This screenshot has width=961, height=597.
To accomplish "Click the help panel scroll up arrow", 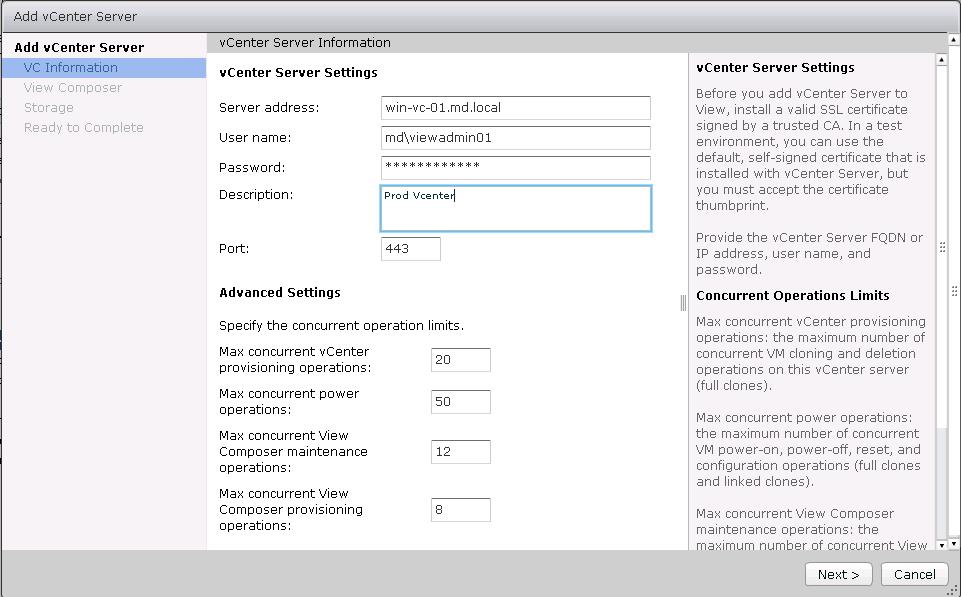I will 941,60.
